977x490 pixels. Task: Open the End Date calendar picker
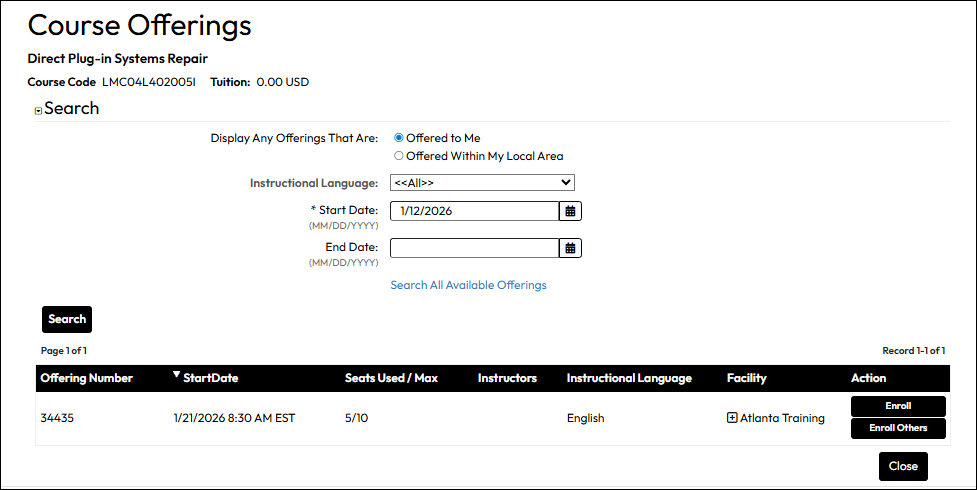pyautogui.click(x=570, y=248)
